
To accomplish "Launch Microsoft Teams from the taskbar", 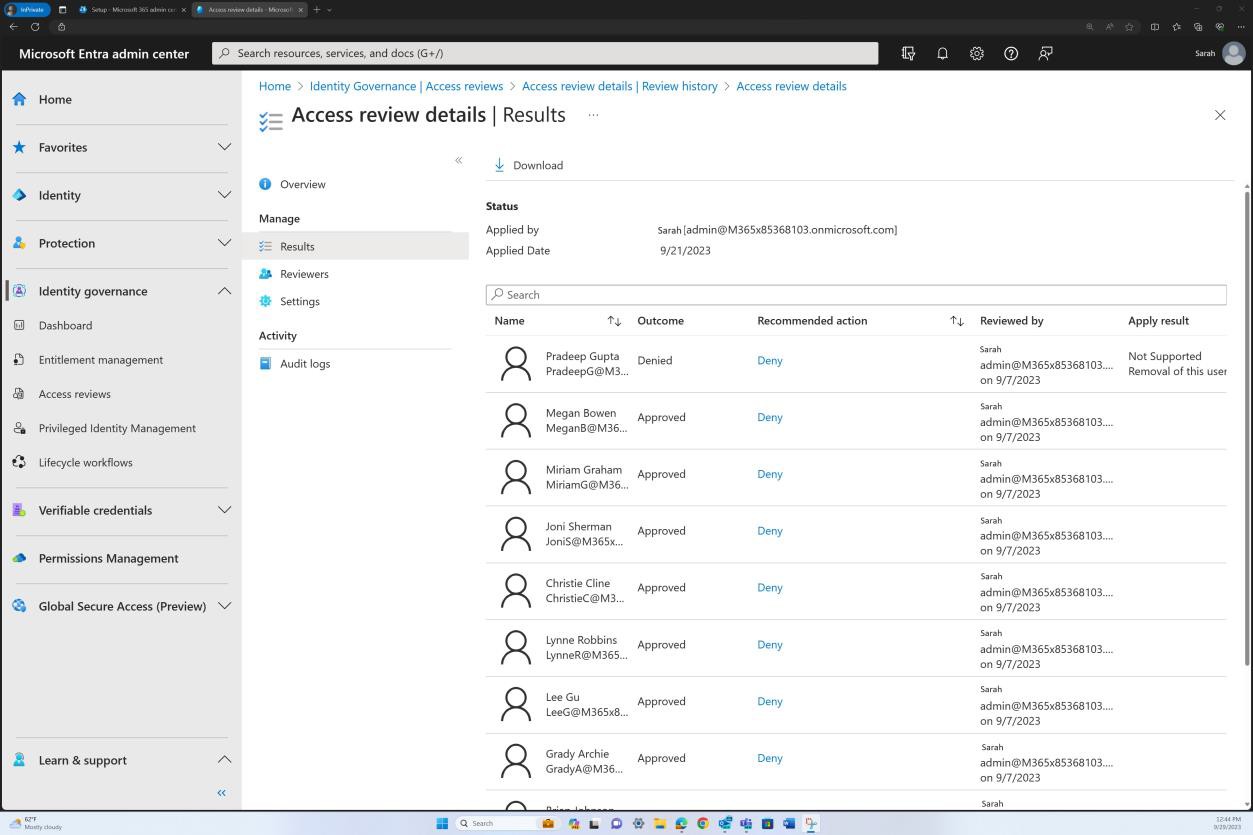I will tap(745, 823).
